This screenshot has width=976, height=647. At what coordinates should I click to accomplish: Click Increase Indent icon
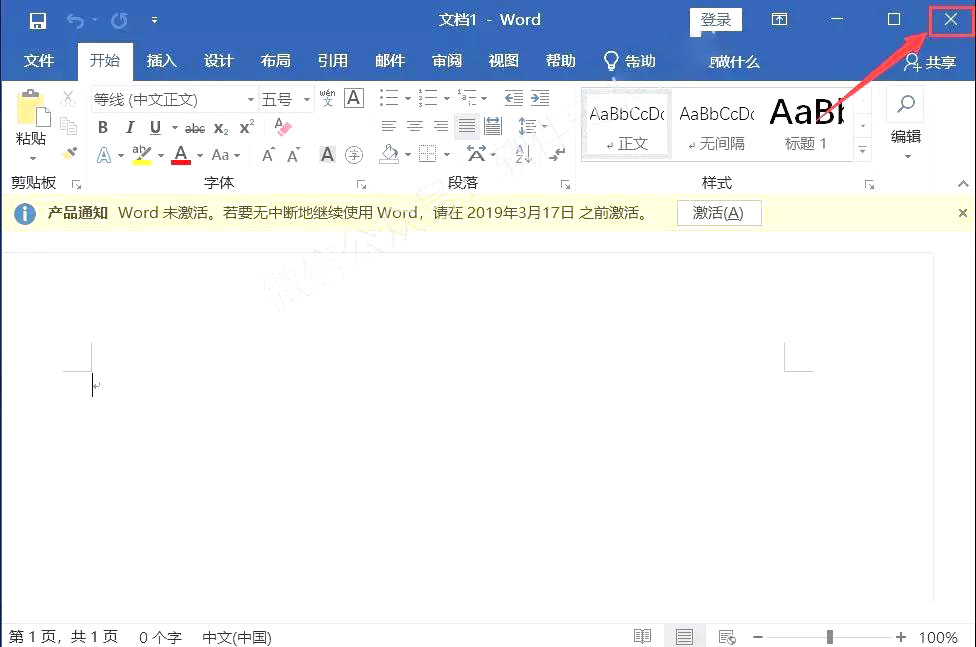click(540, 98)
